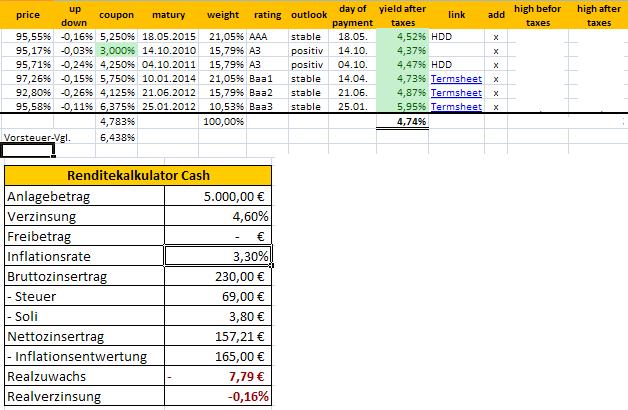628x410 pixels.
Task: Click the coupon column header
Action: point(116,17)
